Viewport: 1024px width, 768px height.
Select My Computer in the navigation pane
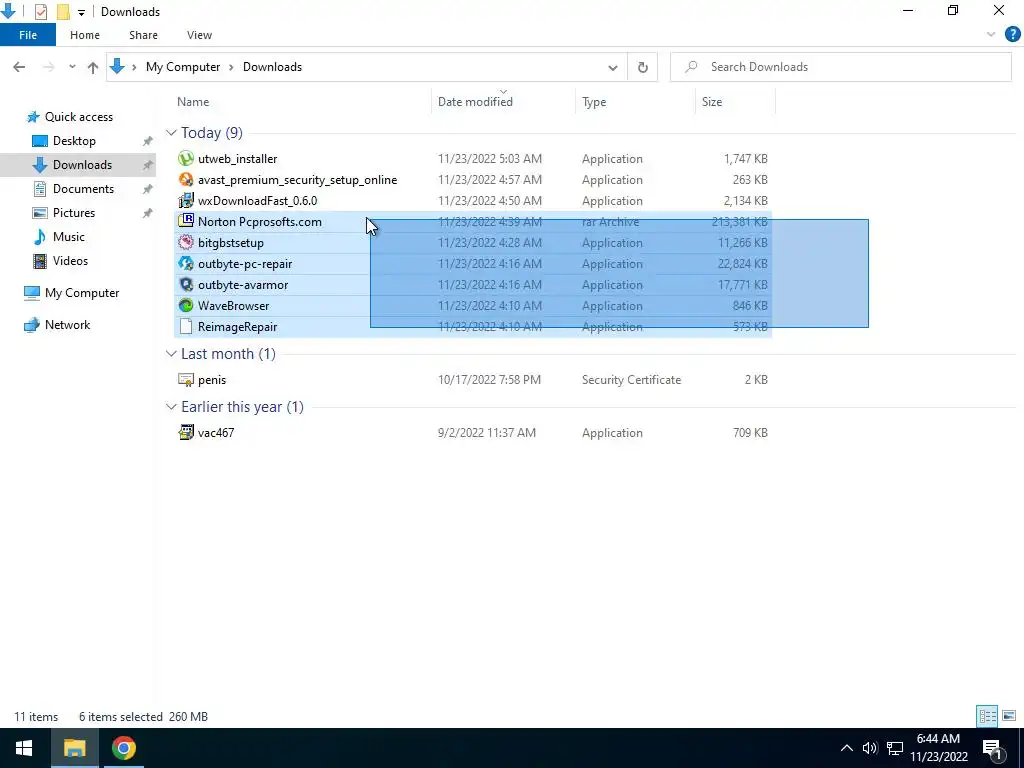coord(82,293)
